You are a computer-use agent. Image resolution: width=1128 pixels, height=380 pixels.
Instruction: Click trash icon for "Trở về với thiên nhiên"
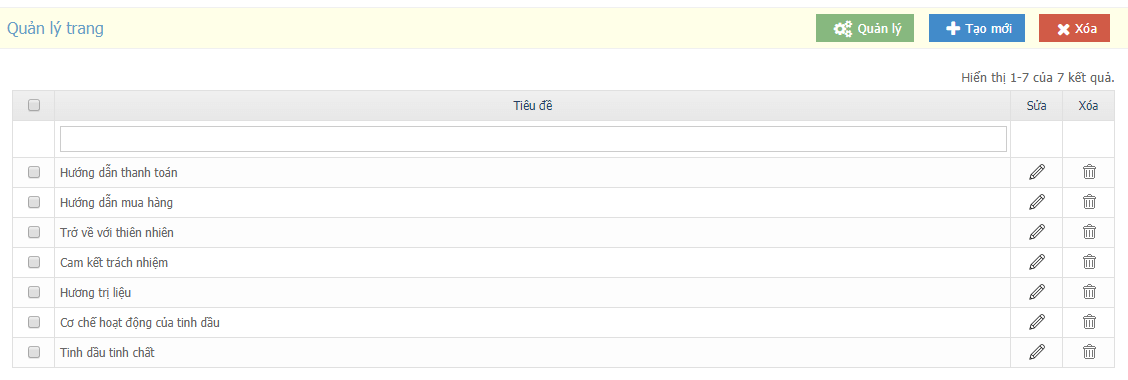pyautogui.click(x=1089, y=232)
